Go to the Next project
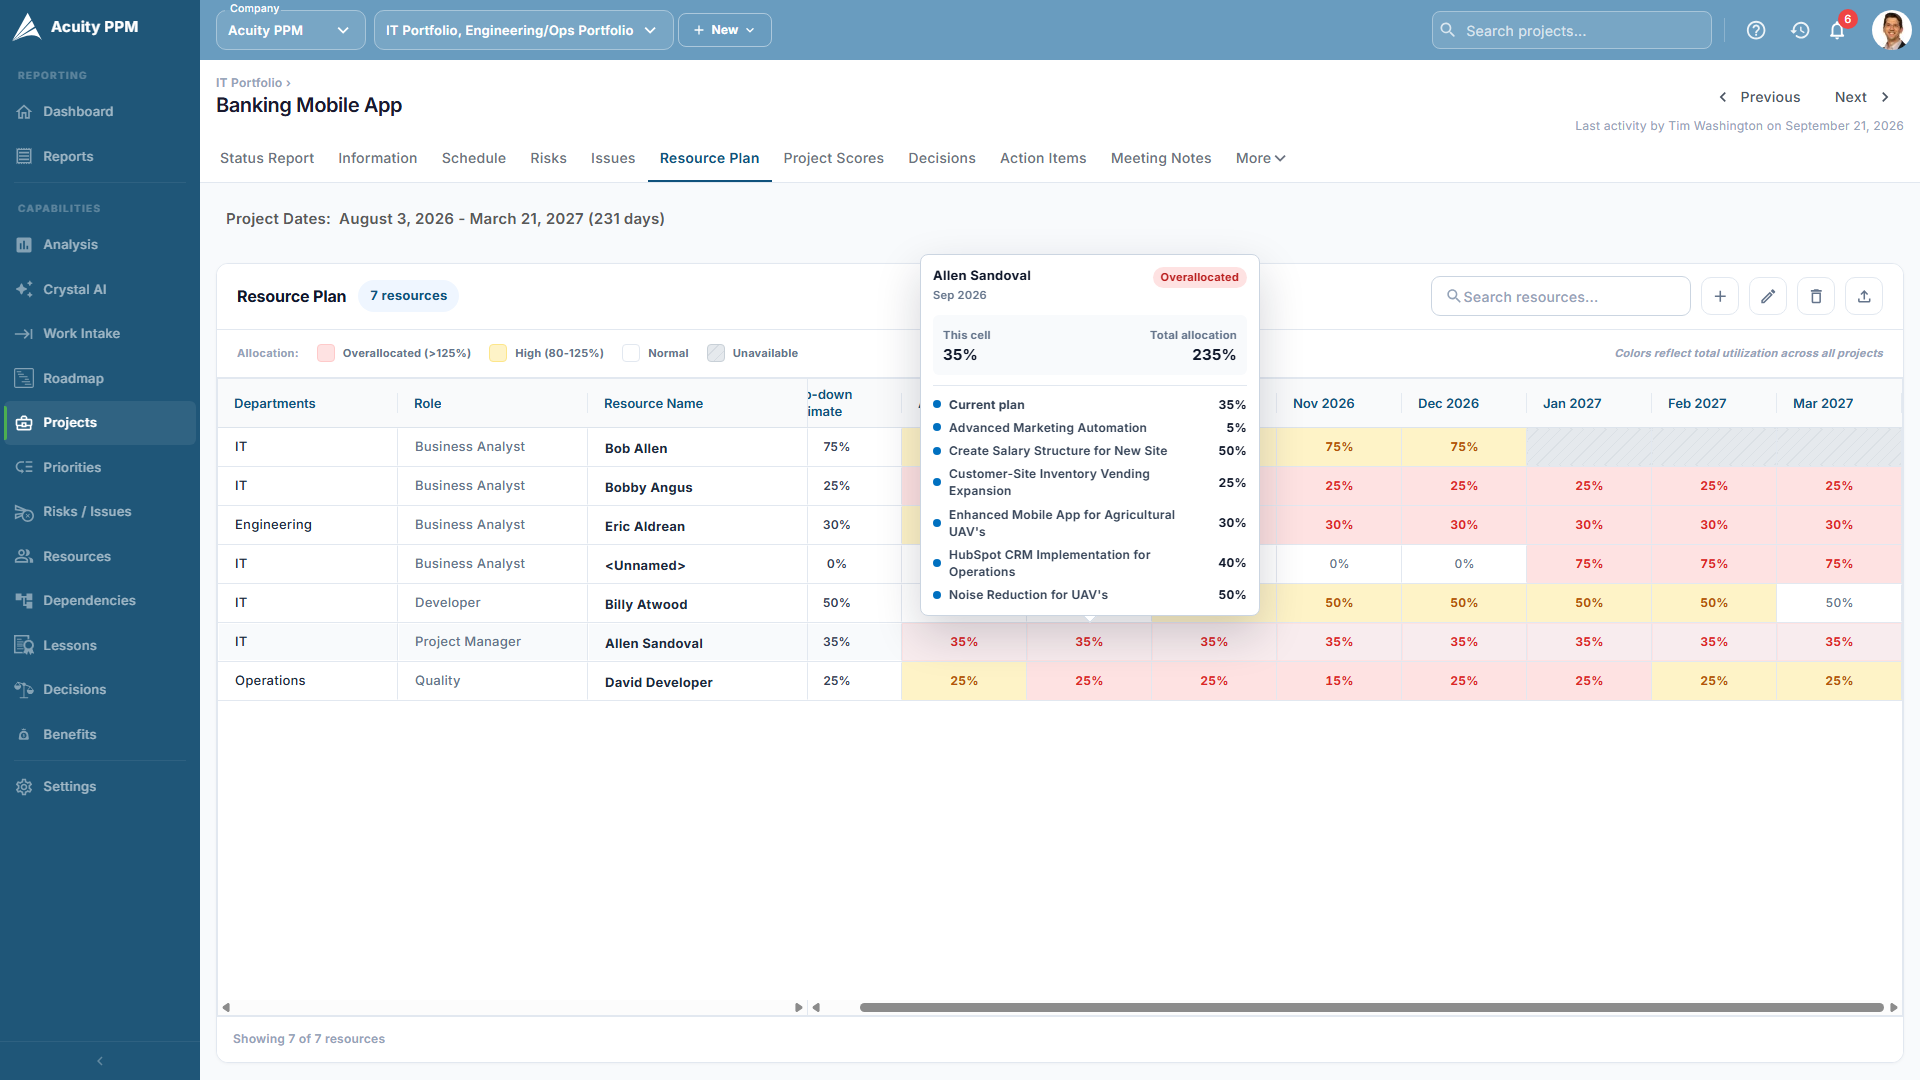Image resolution: width=1920 pixels, height=1080 pixels. 1861,97
